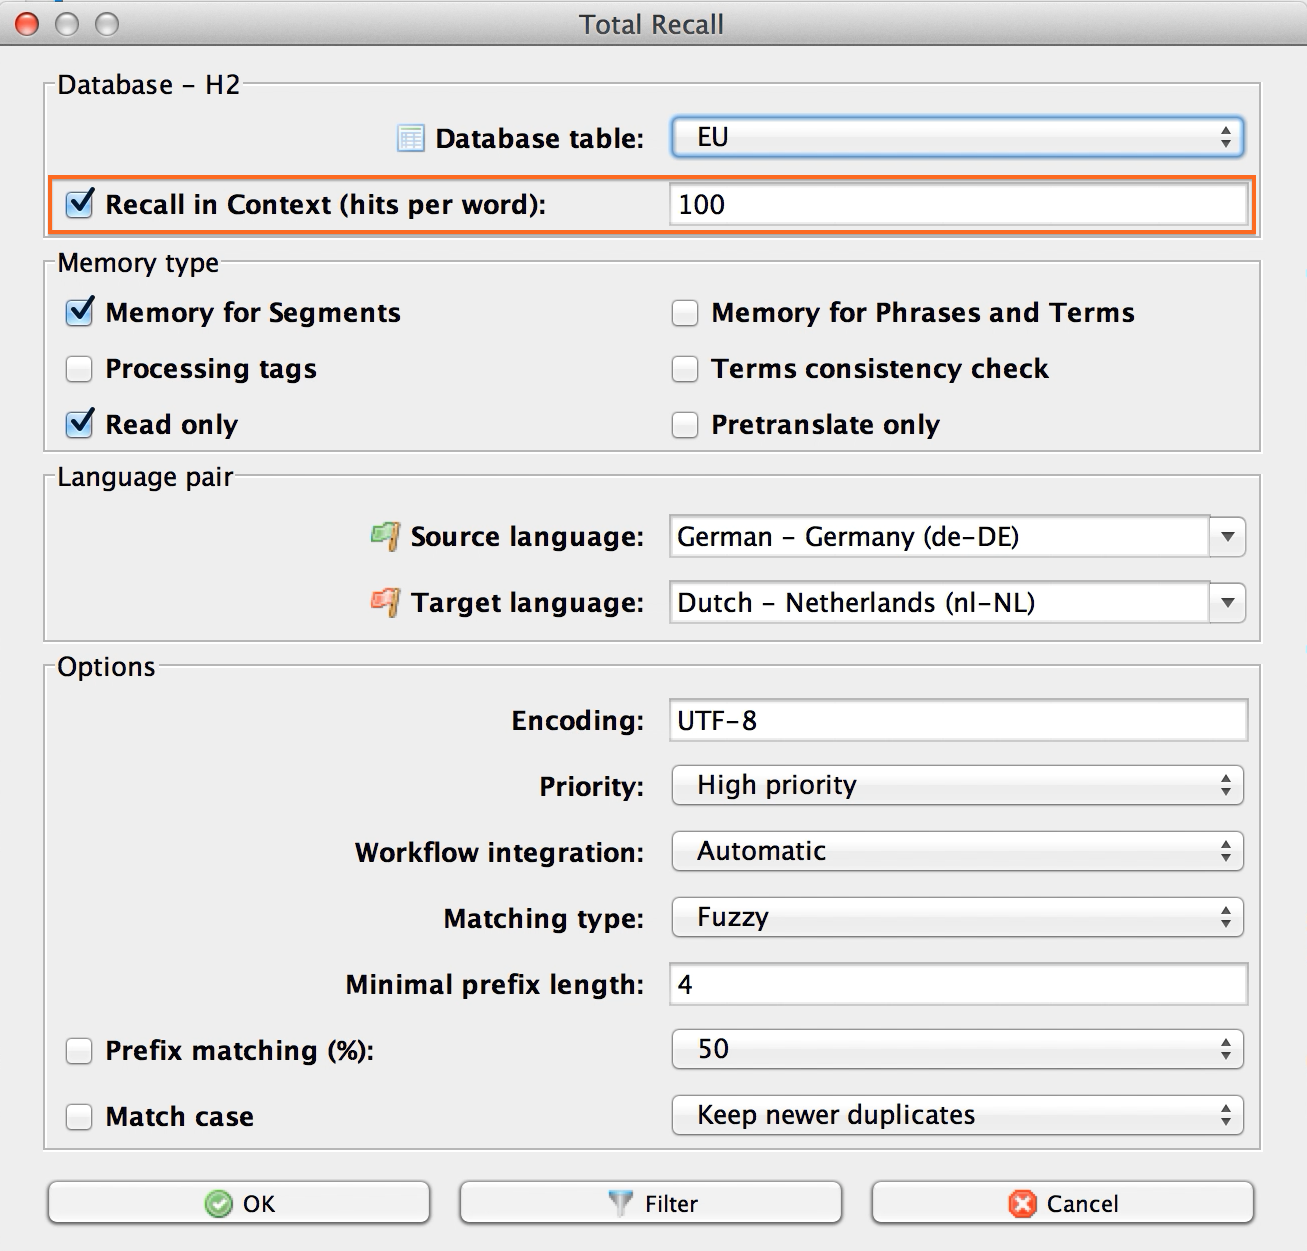The width and height of the screenshot is (1307, 1251).
Task: Open the Database table EU dropdown
Action: click(x=956, y=138)
